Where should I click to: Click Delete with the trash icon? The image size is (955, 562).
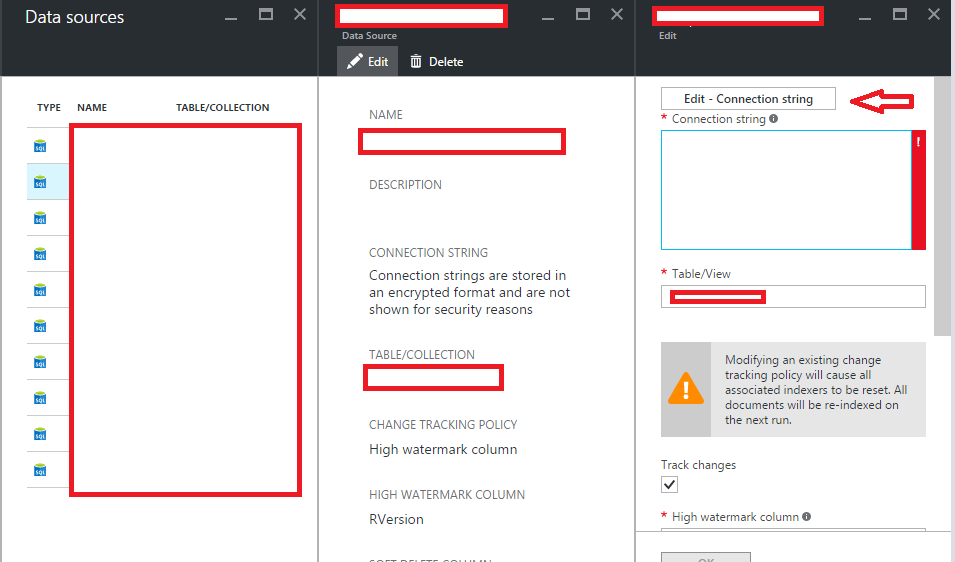(436, 62)
